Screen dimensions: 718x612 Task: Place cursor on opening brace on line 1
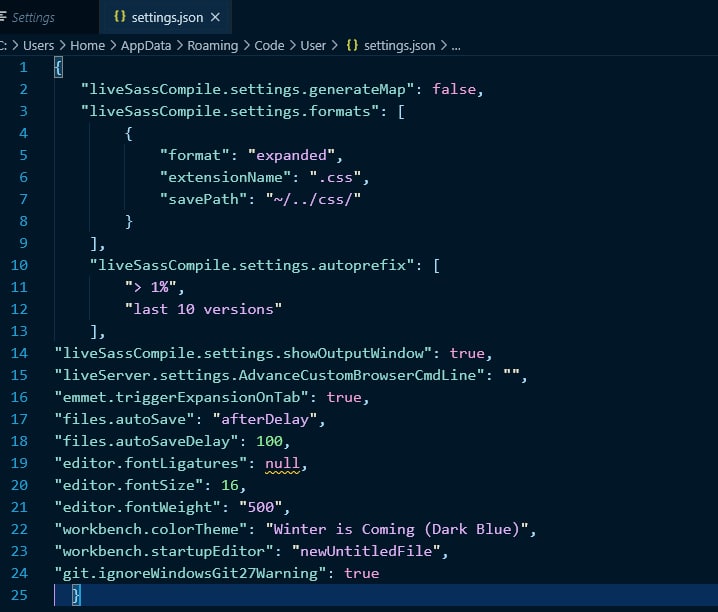[58, 68]
